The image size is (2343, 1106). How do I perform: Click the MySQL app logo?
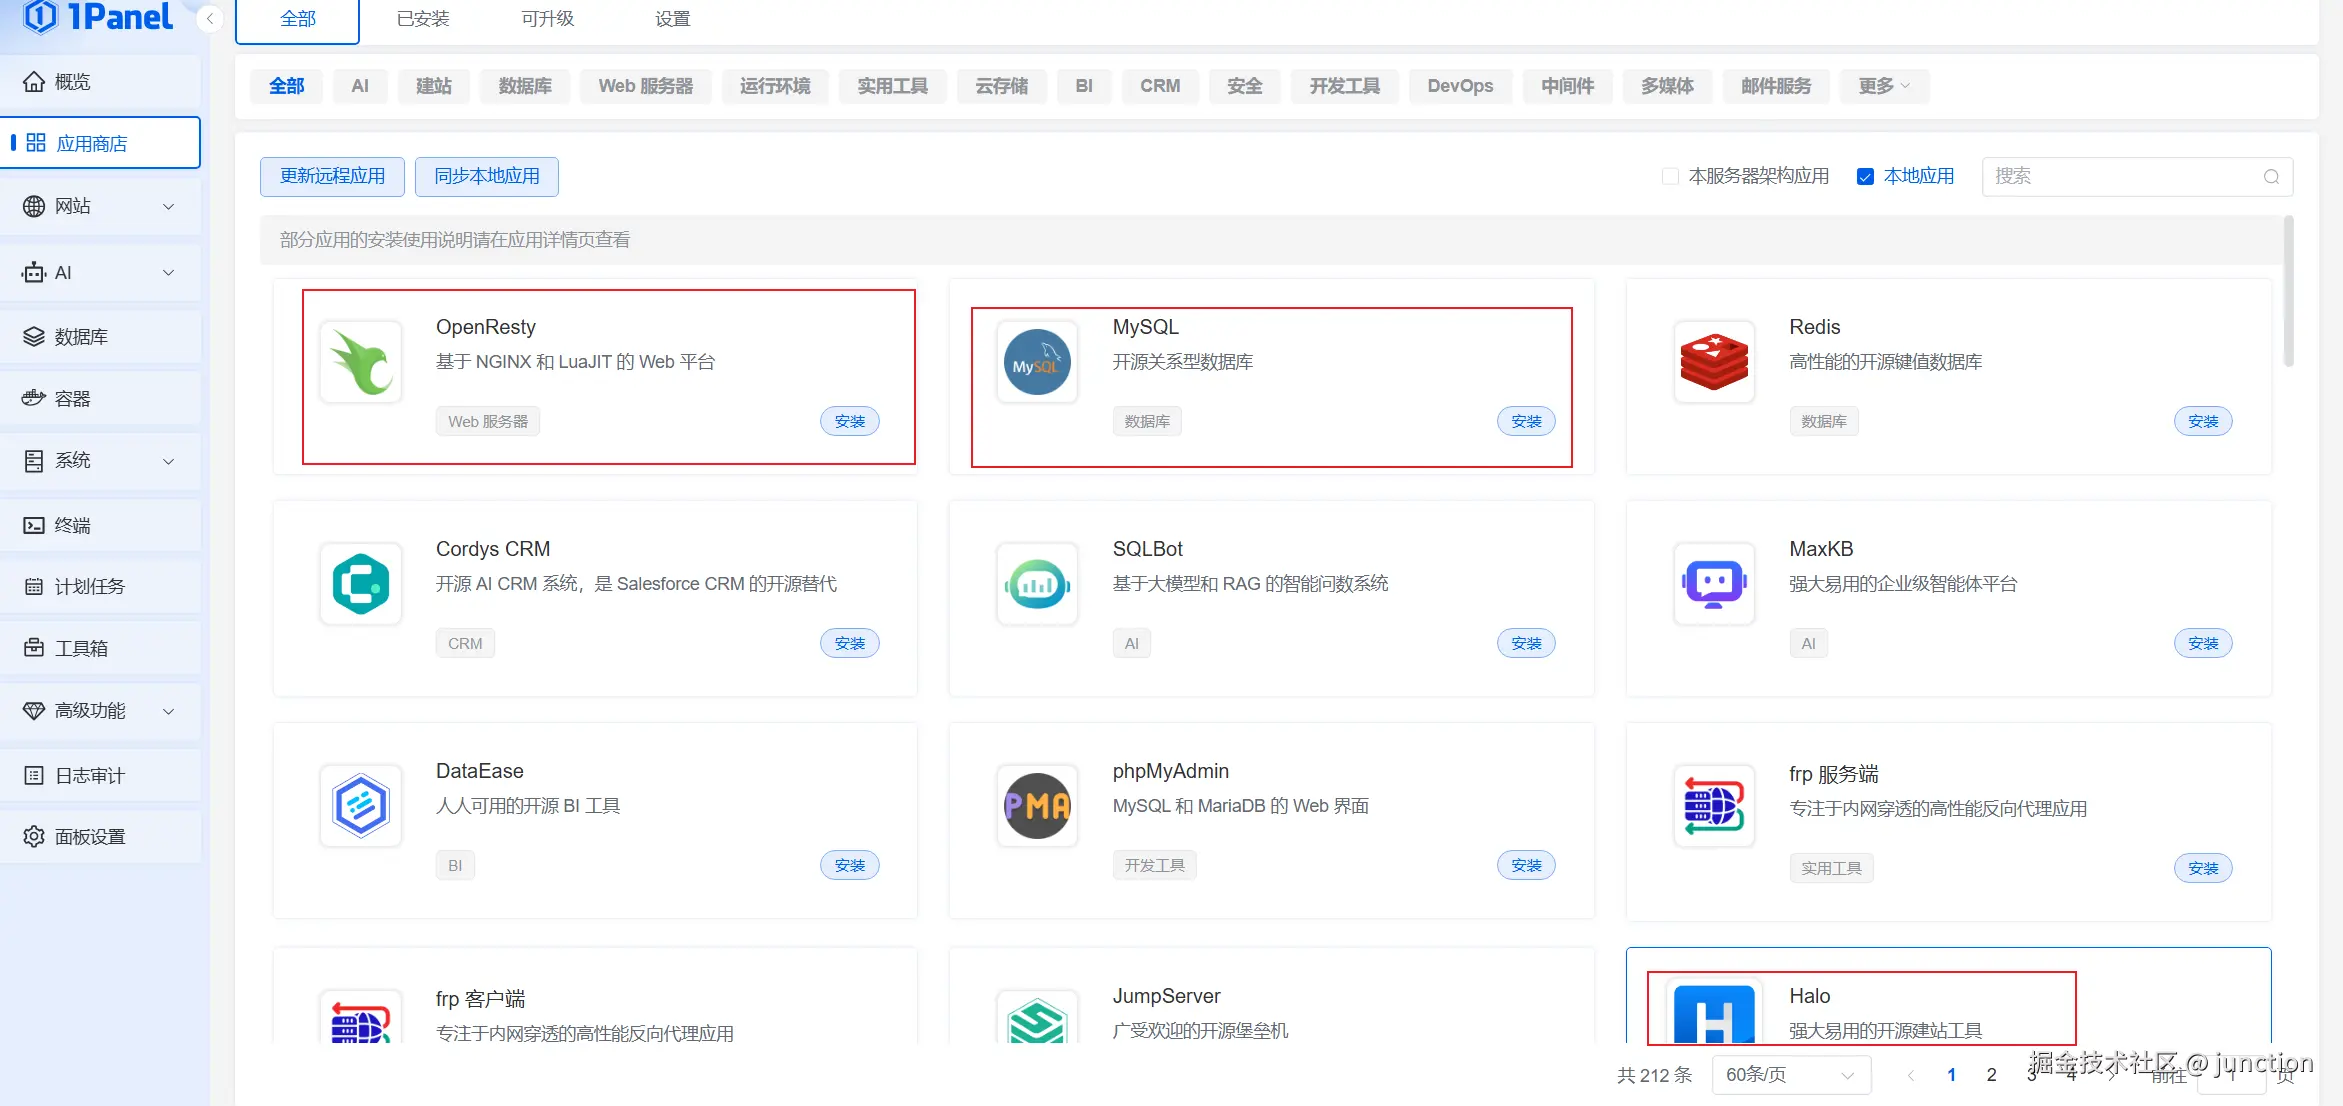(1037, 362)
